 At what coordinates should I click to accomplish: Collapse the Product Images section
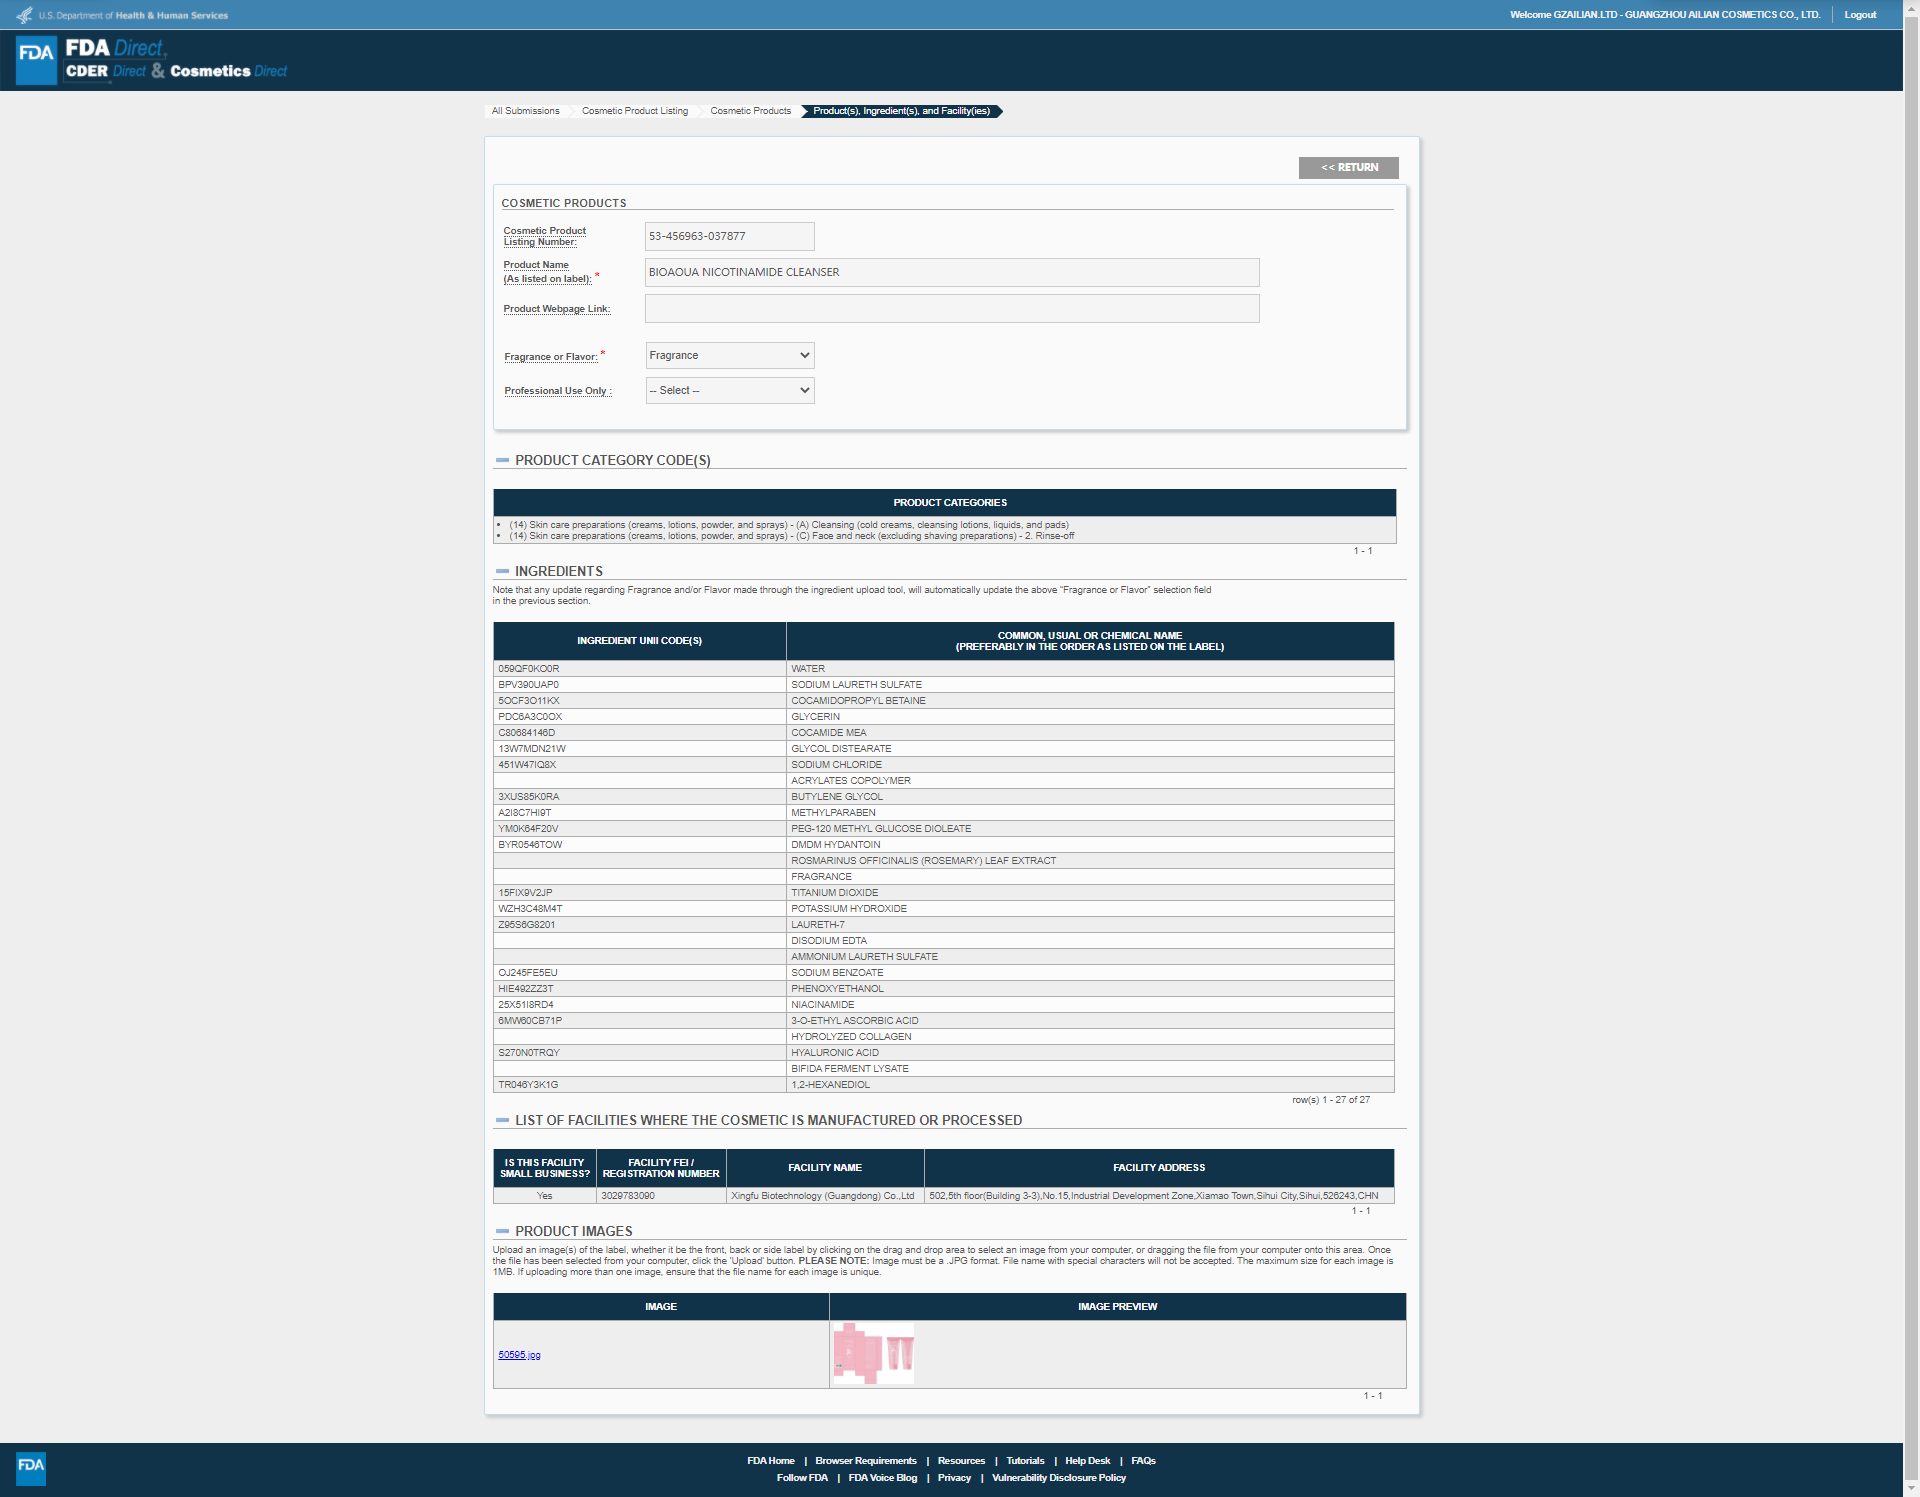coord(502,1232)
